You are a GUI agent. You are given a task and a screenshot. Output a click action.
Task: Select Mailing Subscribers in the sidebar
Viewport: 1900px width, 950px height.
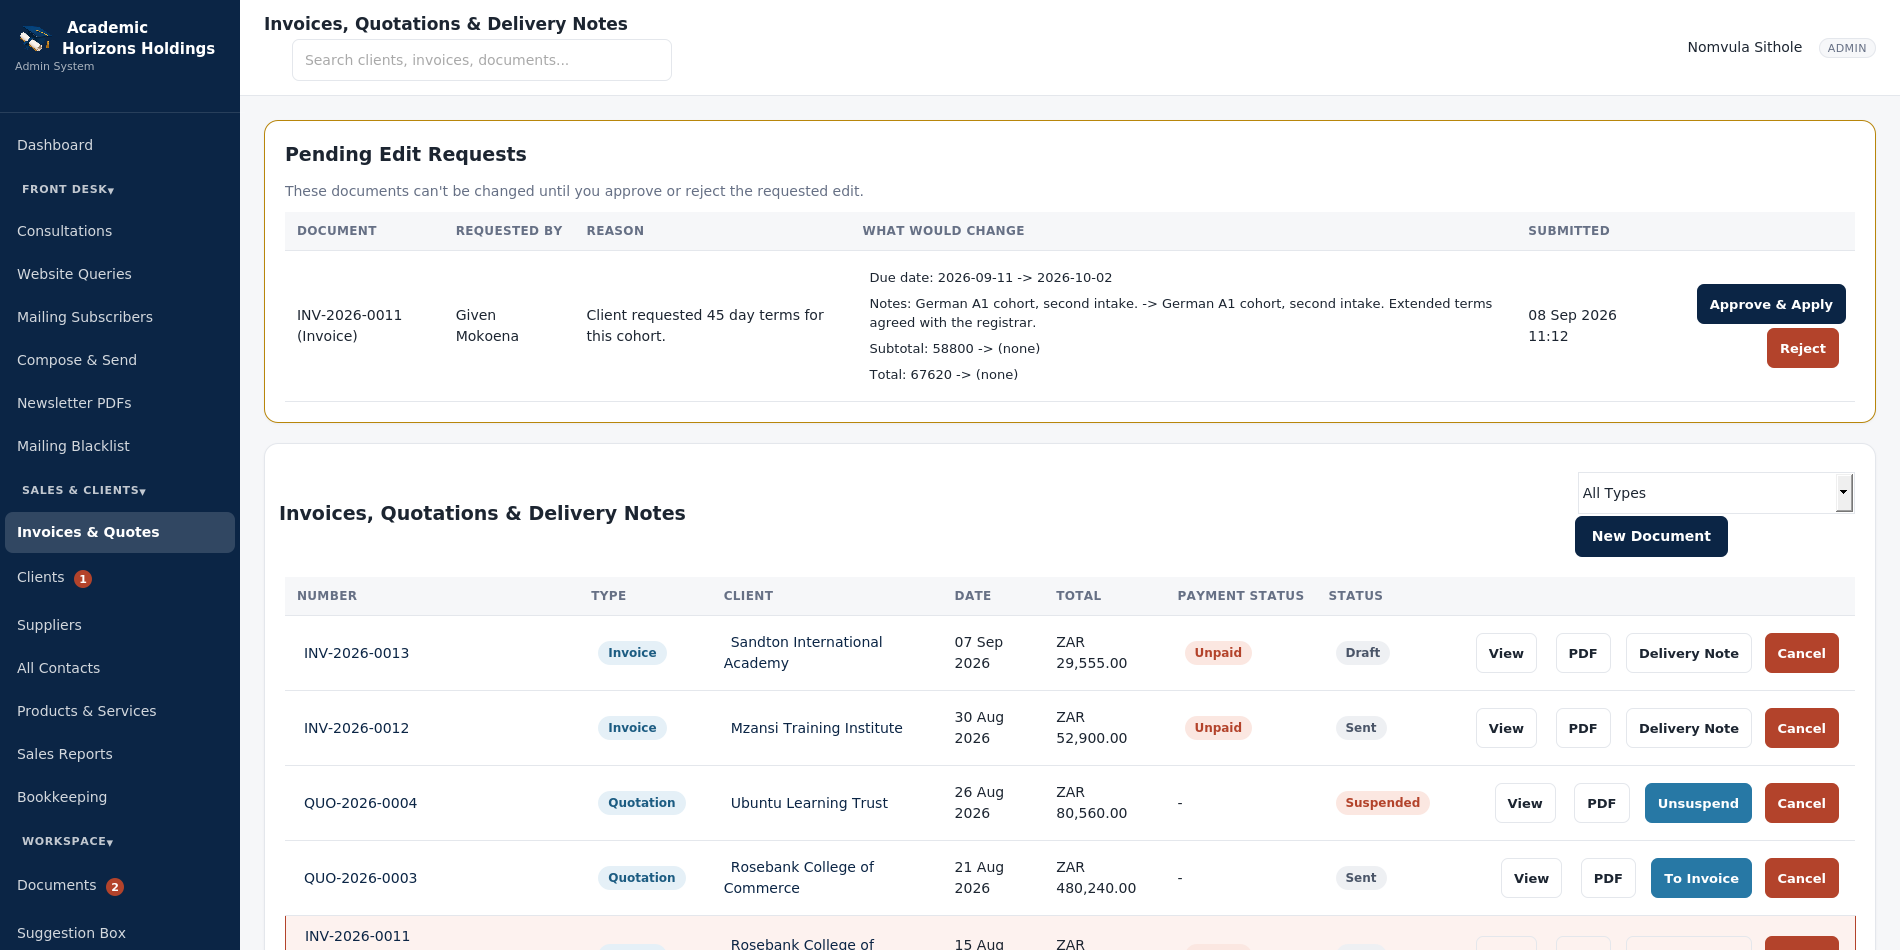[120, 317]
